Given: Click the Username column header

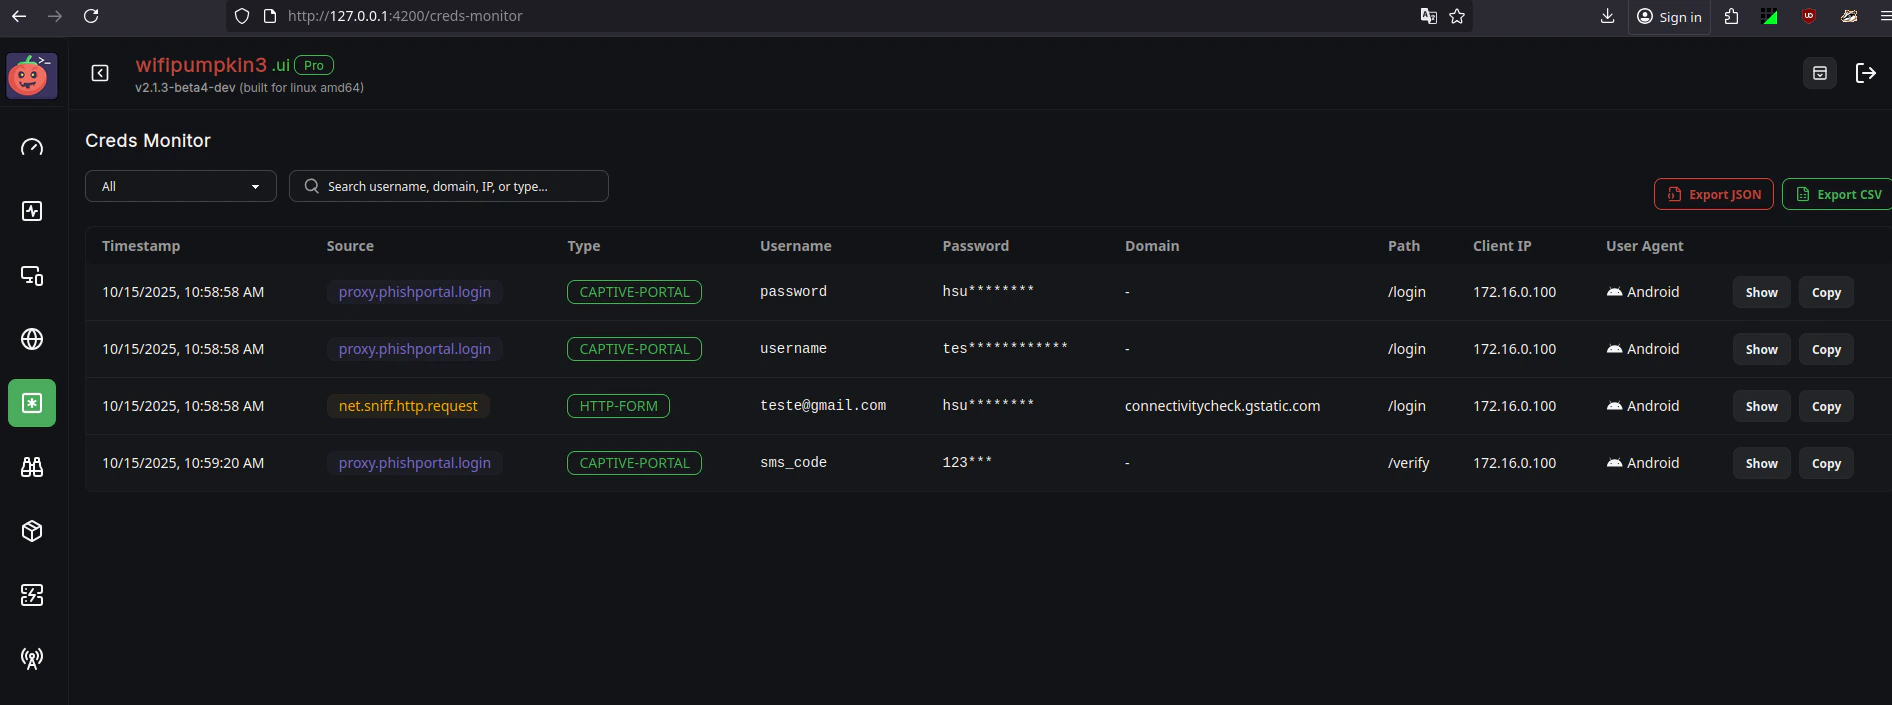Looking at the screenshot, I should tap(796, 246).
